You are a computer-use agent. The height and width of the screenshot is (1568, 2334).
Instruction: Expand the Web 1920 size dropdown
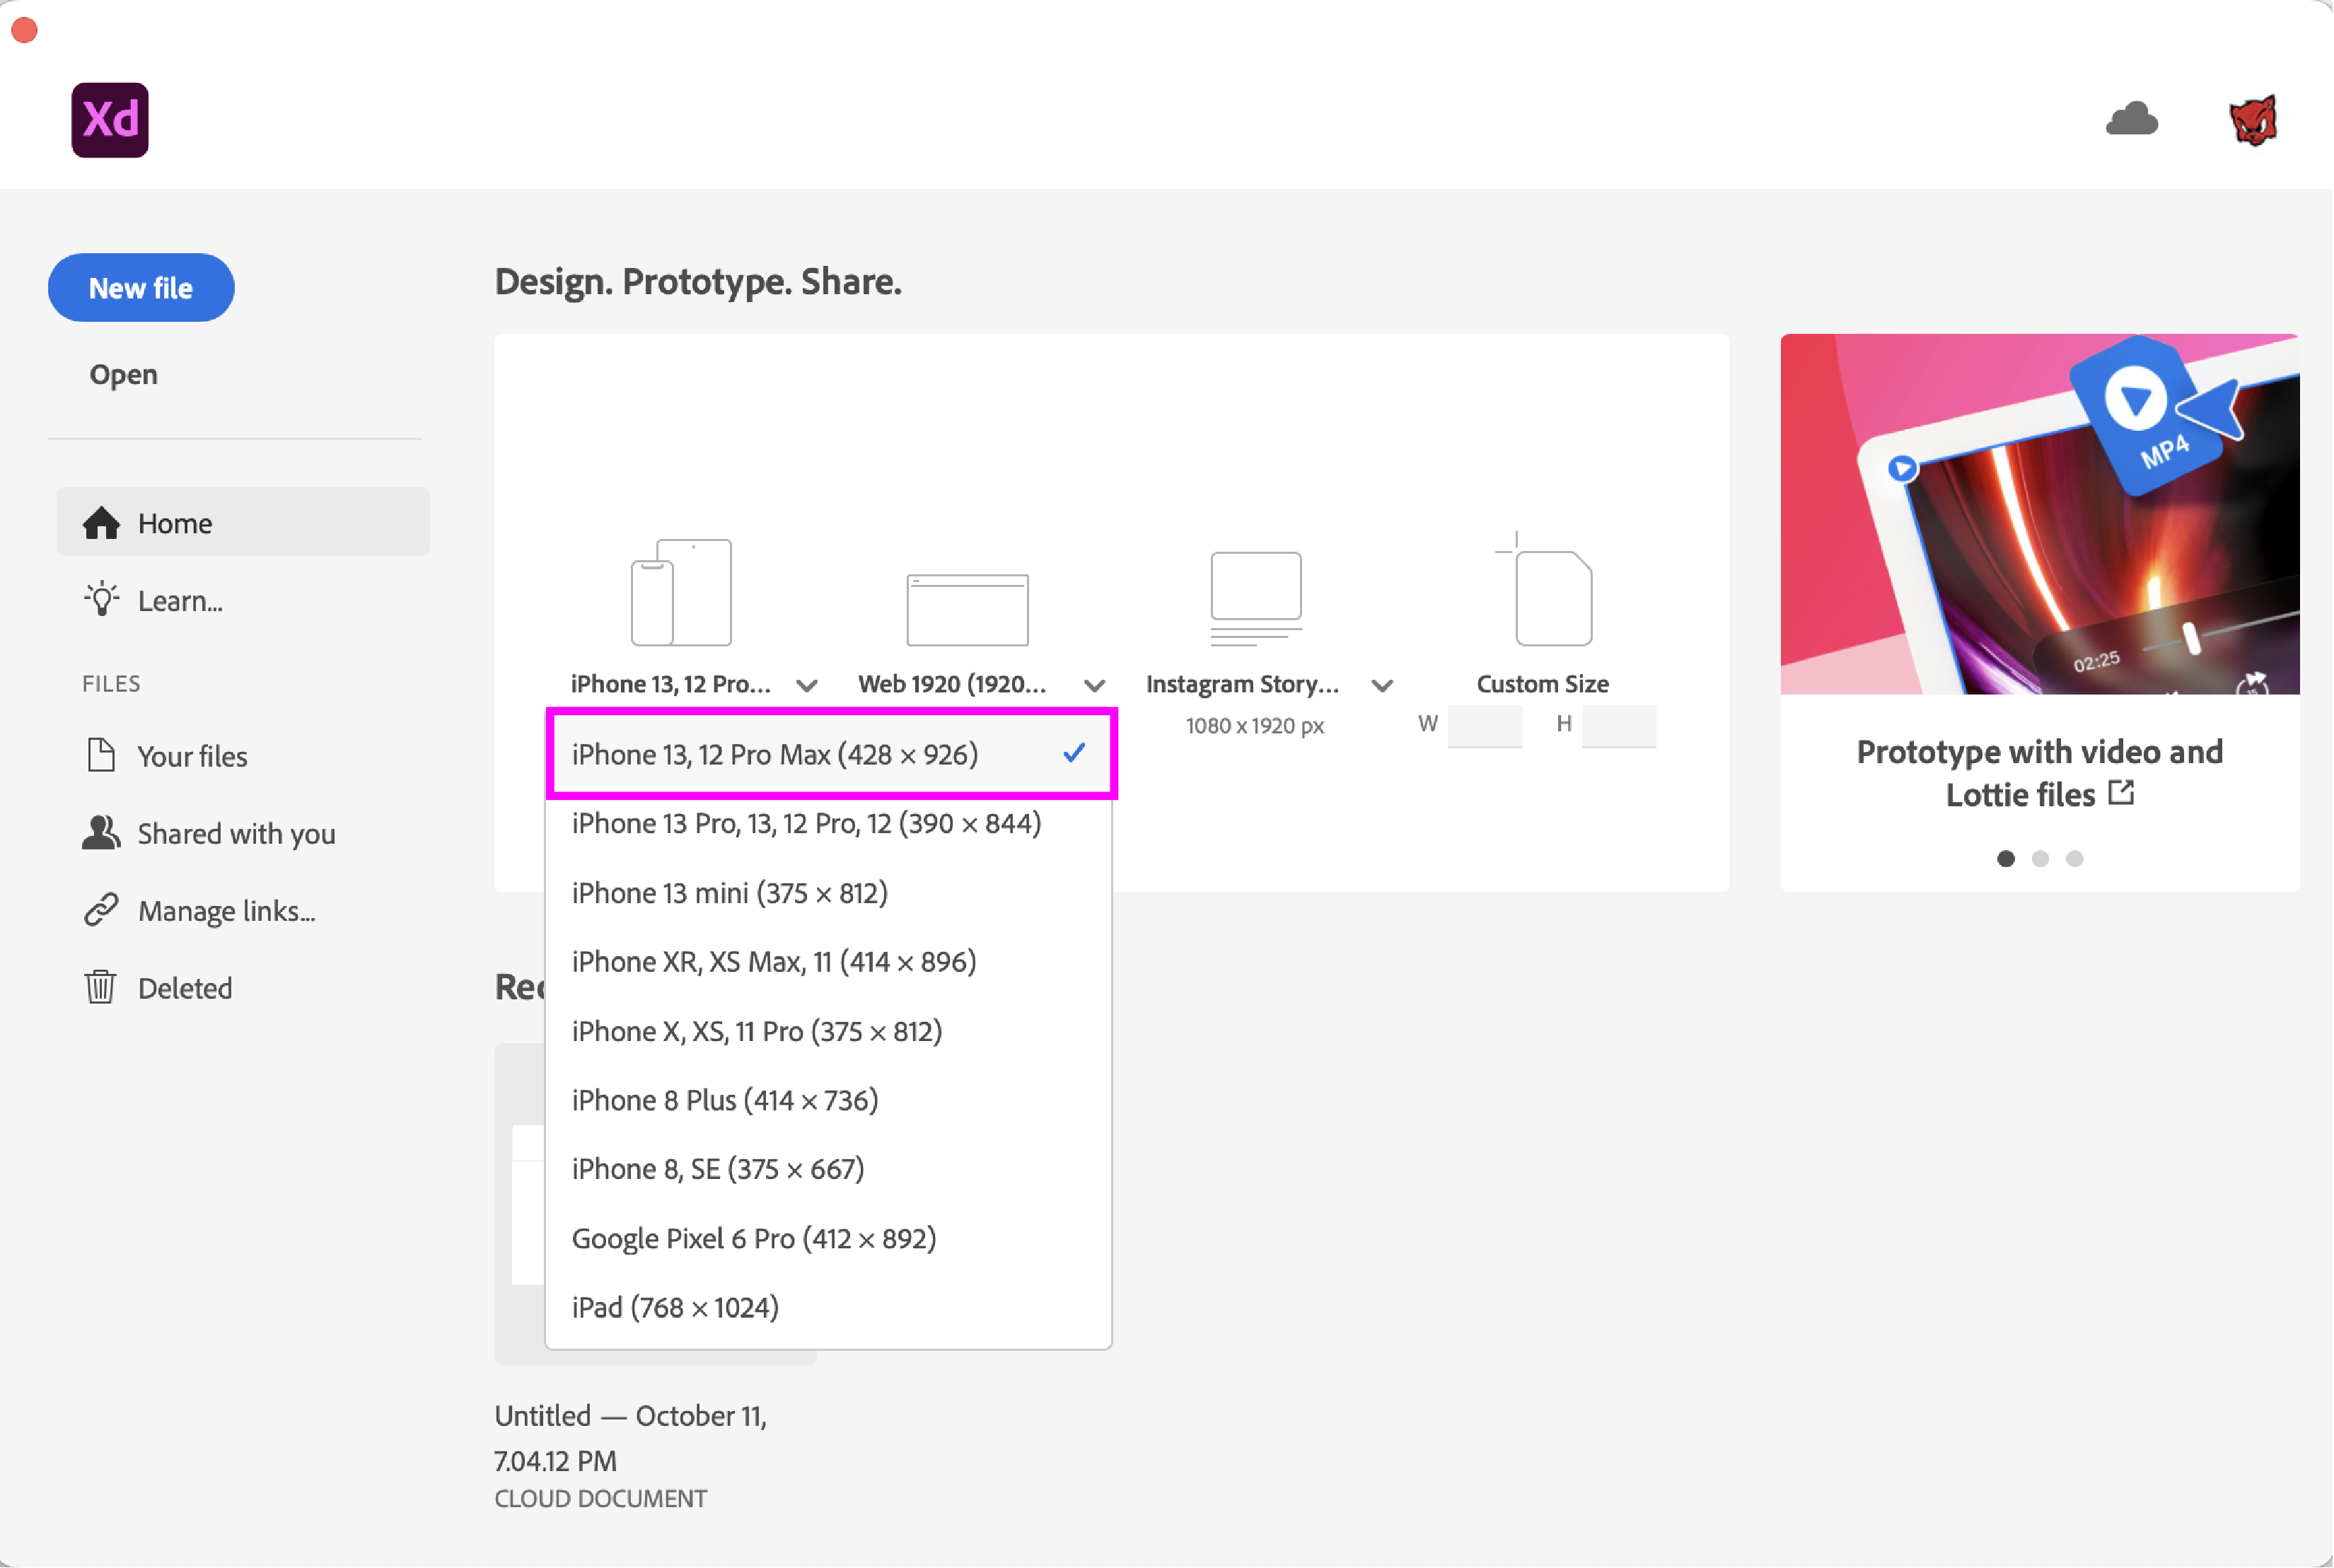[x=1095, y=686]
